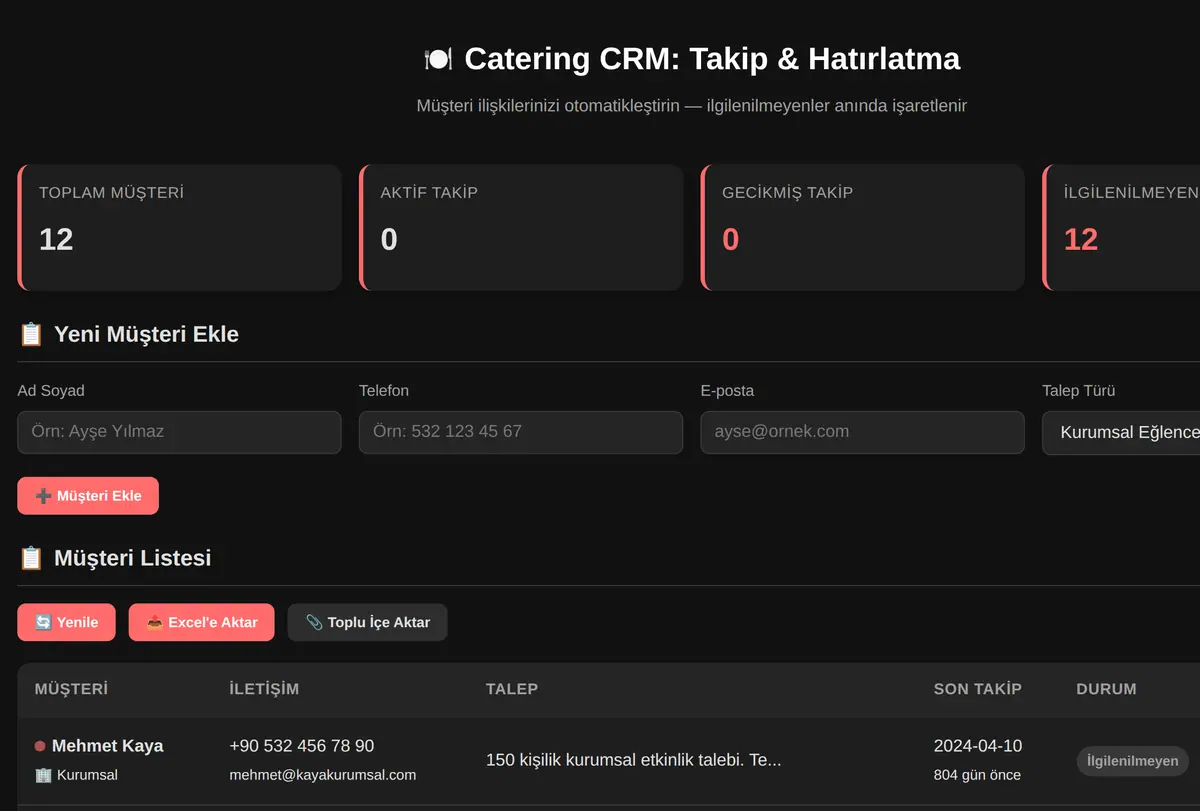Click the email mehmet@kayakurumsal.com
This screenshot has height=811, width=1200.
(323, 775)
